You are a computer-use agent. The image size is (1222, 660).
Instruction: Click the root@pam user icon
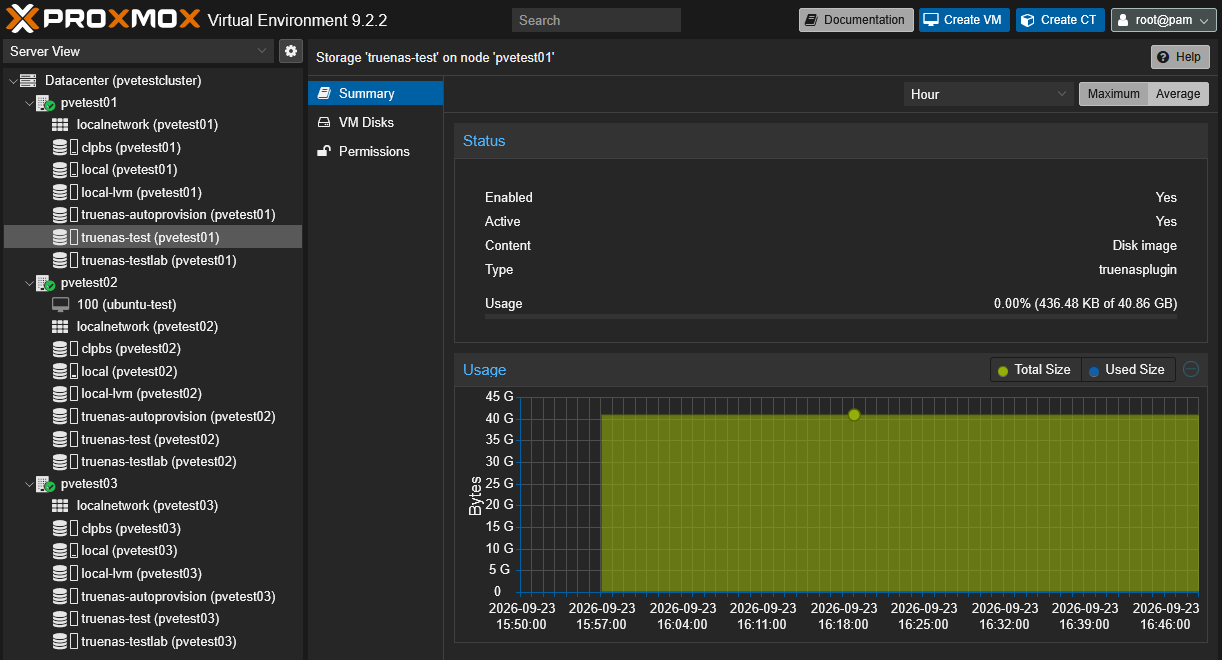click(1124, 20)
